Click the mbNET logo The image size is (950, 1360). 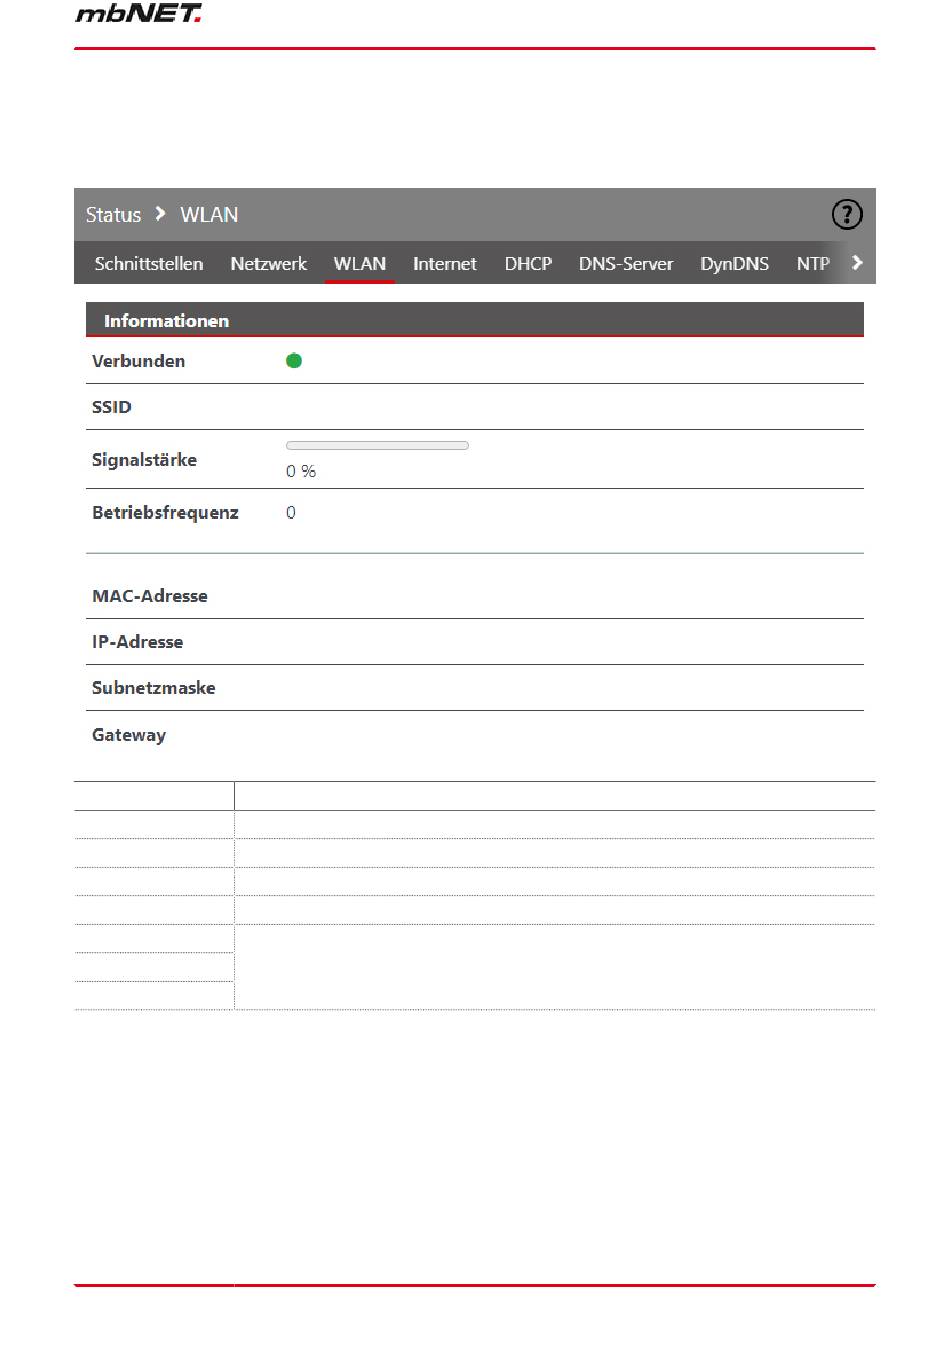tap(138, 13)
